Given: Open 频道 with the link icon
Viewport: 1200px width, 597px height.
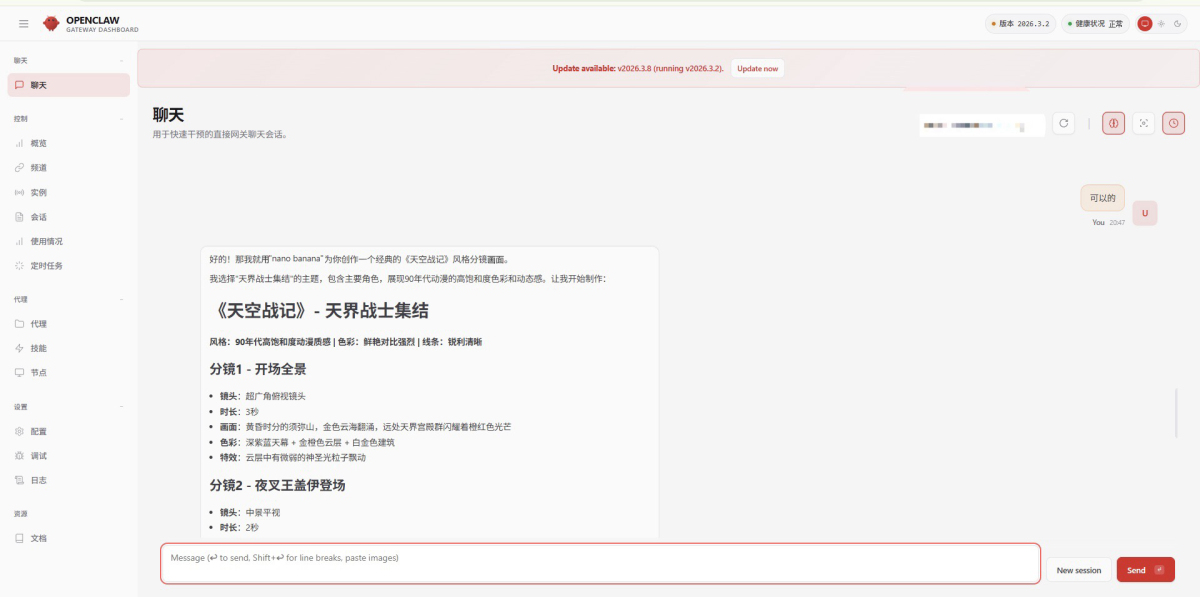Looking at the screenshot, I should point(38,168).
